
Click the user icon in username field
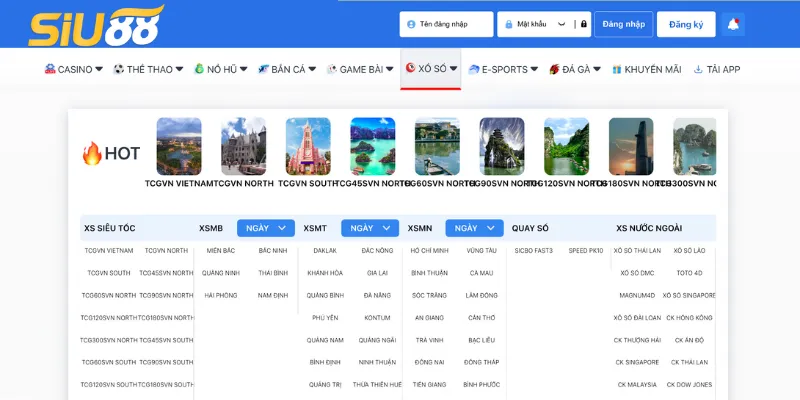click(411, 24)
